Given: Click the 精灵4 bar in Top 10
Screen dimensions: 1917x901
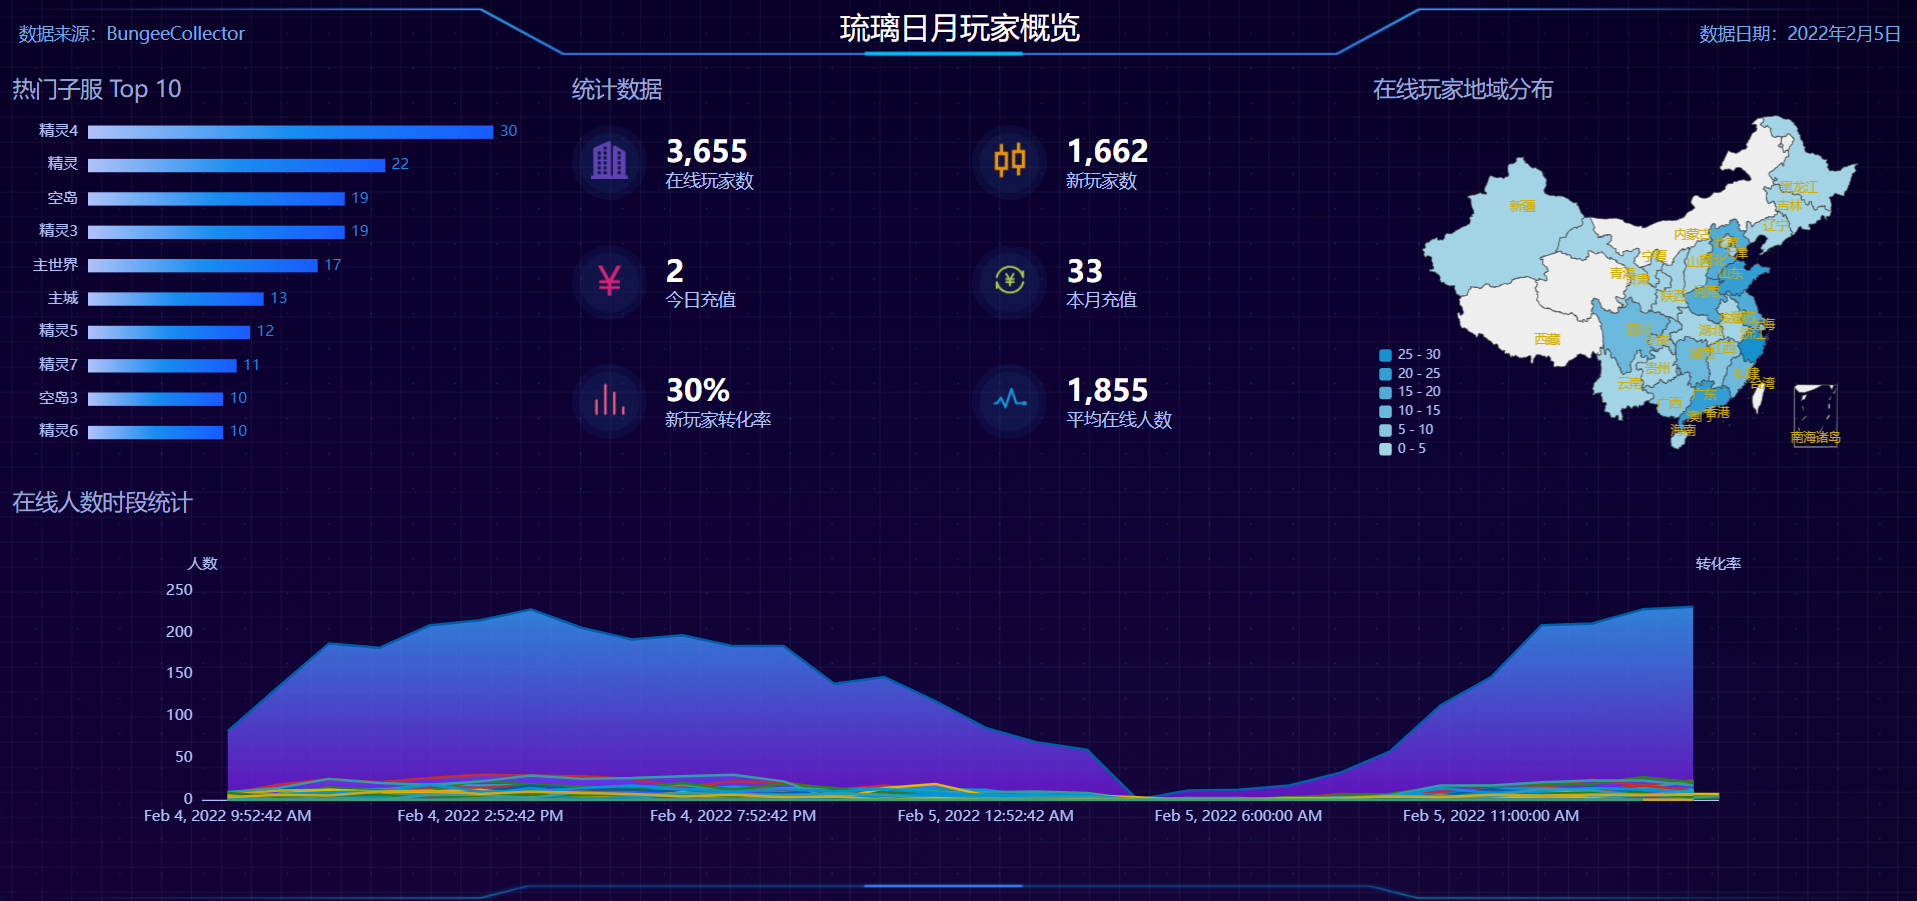Looking at the screenshot, I should coord(290,132).
